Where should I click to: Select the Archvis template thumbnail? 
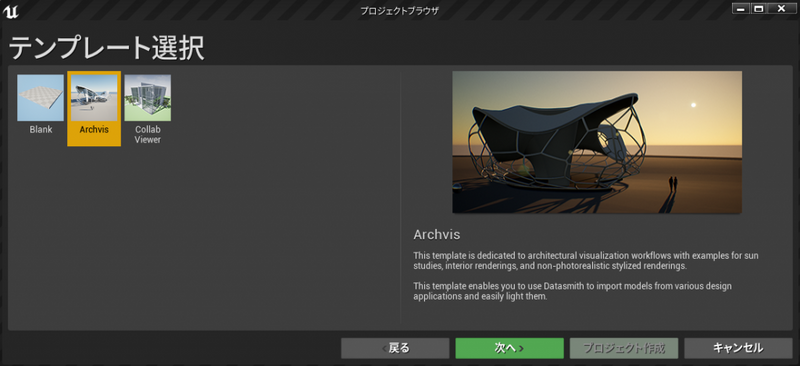click(x=94, y=98)
